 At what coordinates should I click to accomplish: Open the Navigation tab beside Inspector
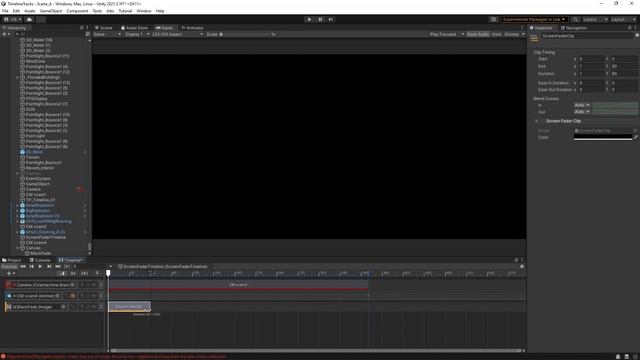pyautogui.click(x=573, y=28)
